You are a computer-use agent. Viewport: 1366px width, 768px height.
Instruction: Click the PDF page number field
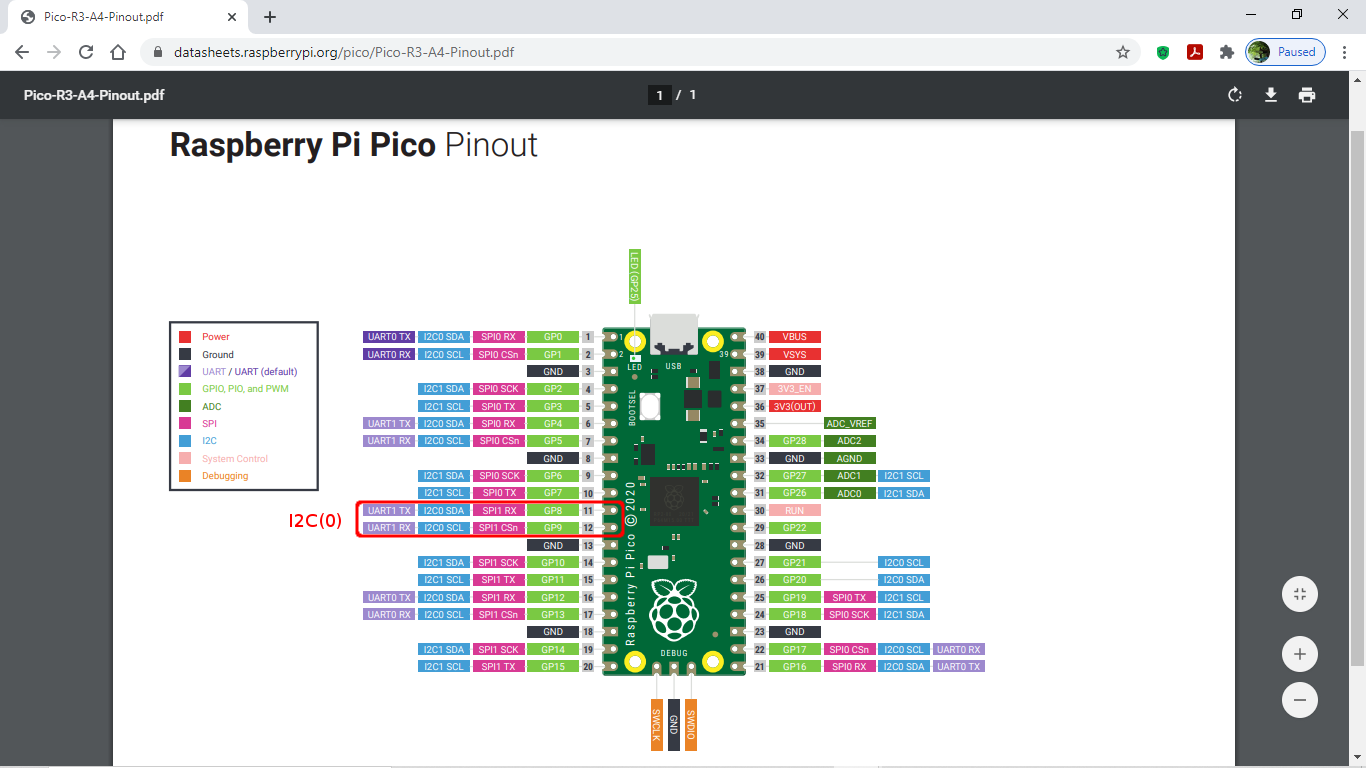pos(659,95)
